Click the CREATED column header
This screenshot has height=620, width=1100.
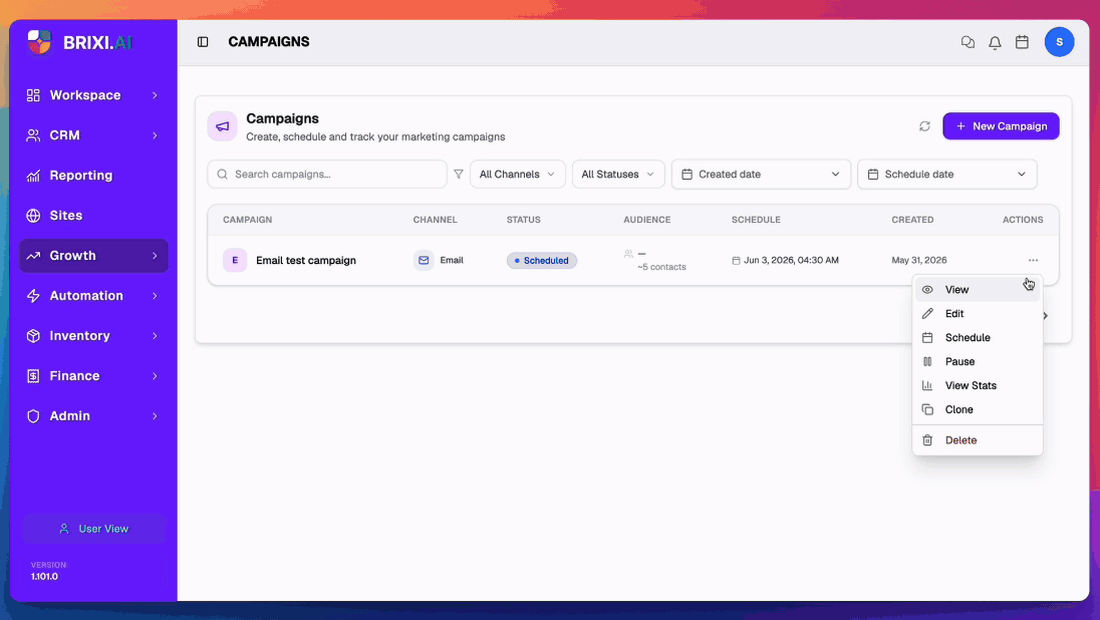click(913, 220)
